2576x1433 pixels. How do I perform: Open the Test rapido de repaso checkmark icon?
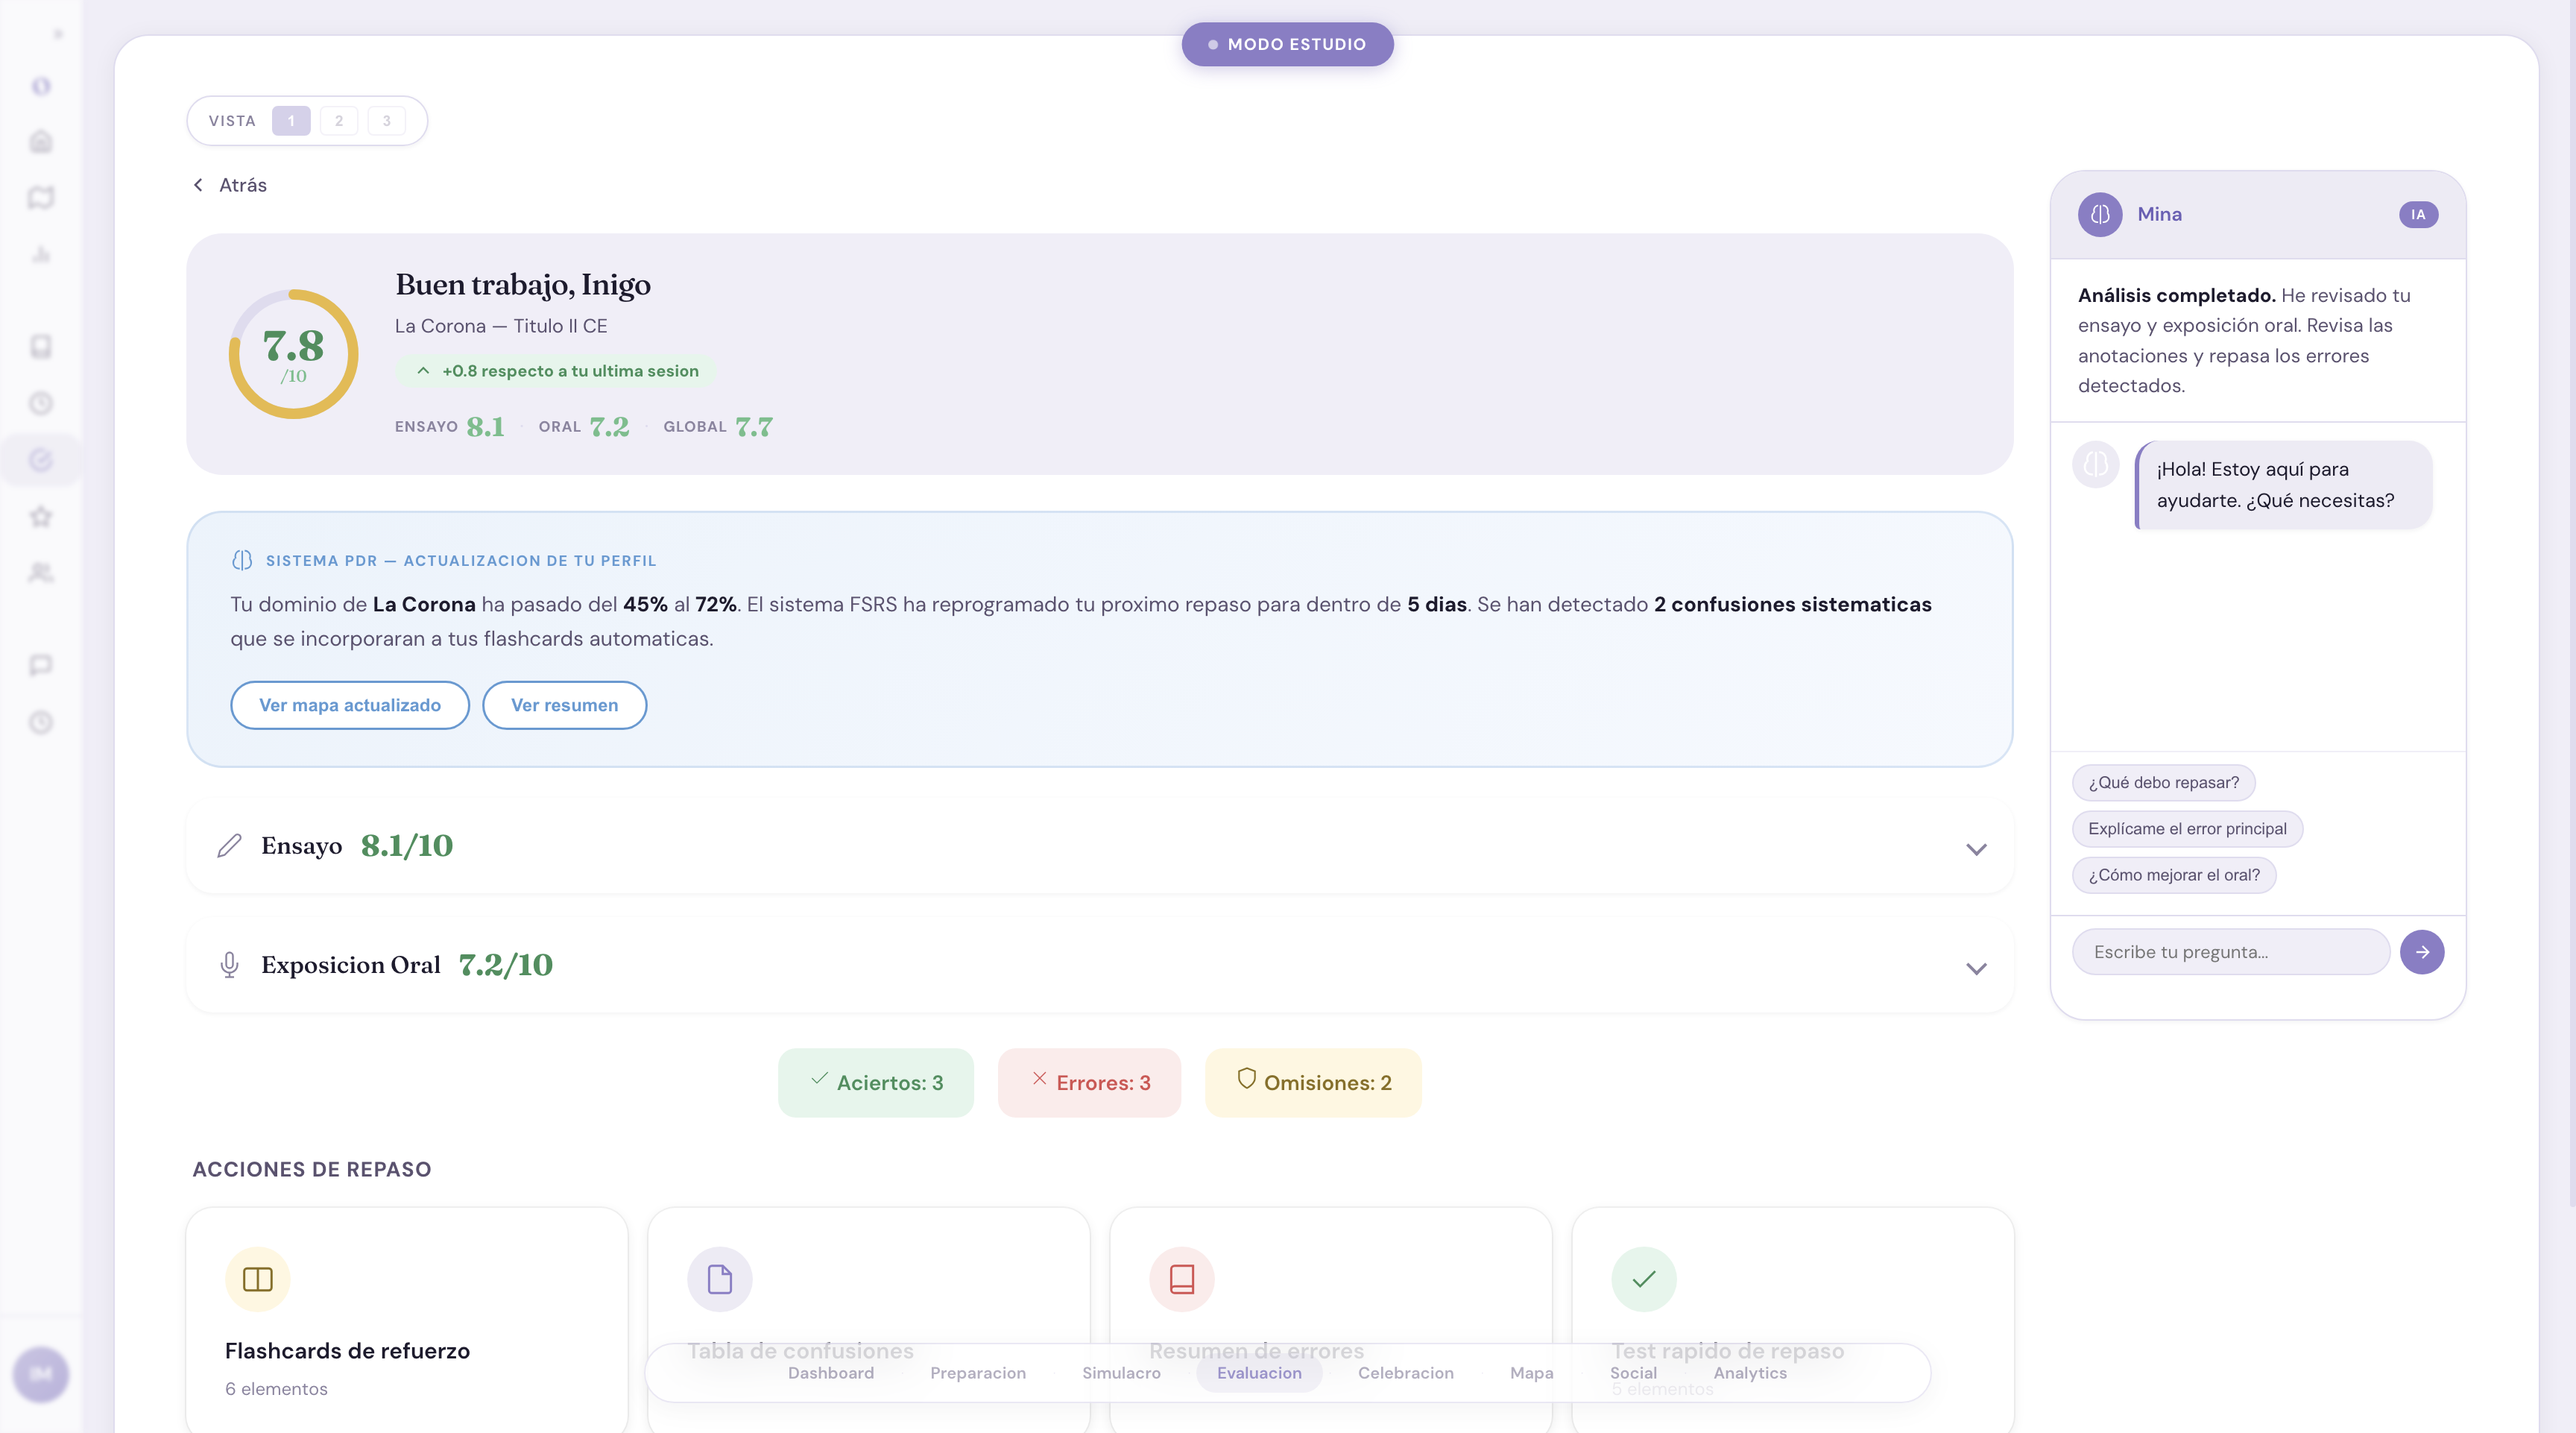pyautogui.click(x=1644, y=1279)
